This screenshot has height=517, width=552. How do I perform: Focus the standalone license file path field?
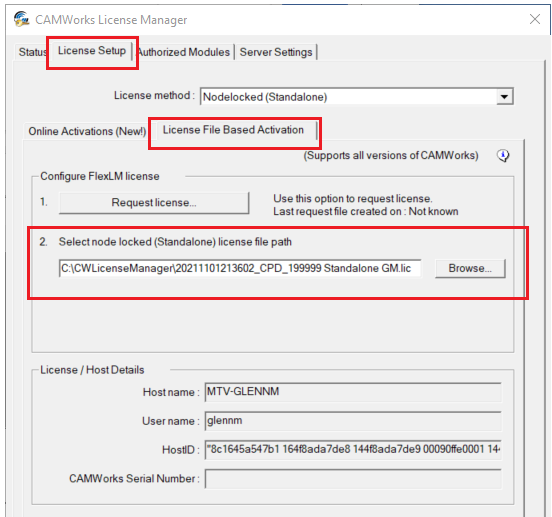240,269
